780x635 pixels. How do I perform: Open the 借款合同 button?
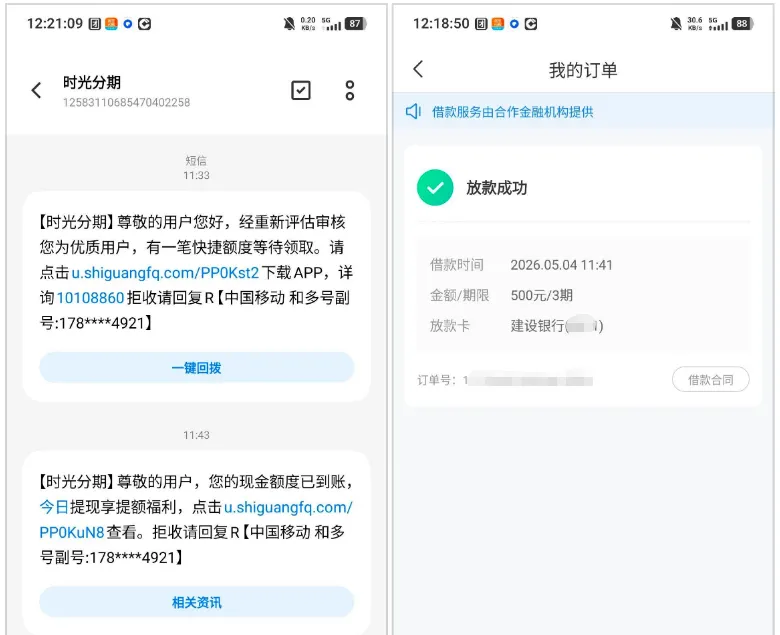[710, 380]
